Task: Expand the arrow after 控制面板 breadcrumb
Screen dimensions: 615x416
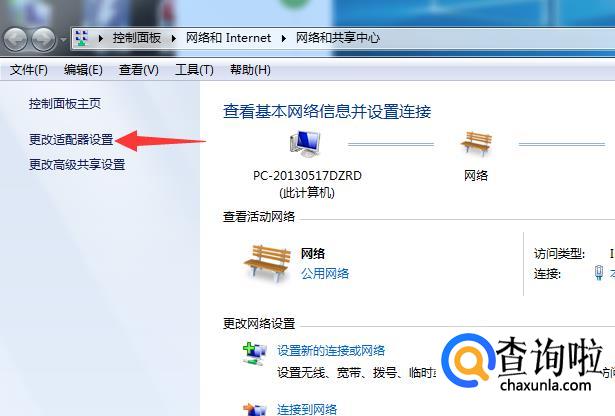Action: click(173, 38)
